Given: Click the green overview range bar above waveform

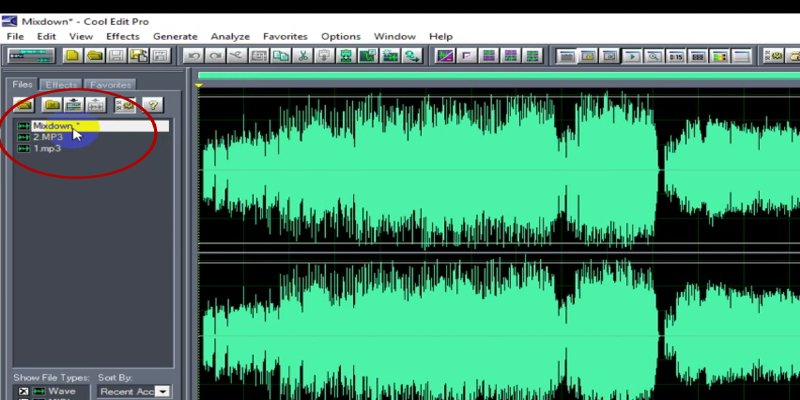Looking at the screenshot, I should 498,76.
